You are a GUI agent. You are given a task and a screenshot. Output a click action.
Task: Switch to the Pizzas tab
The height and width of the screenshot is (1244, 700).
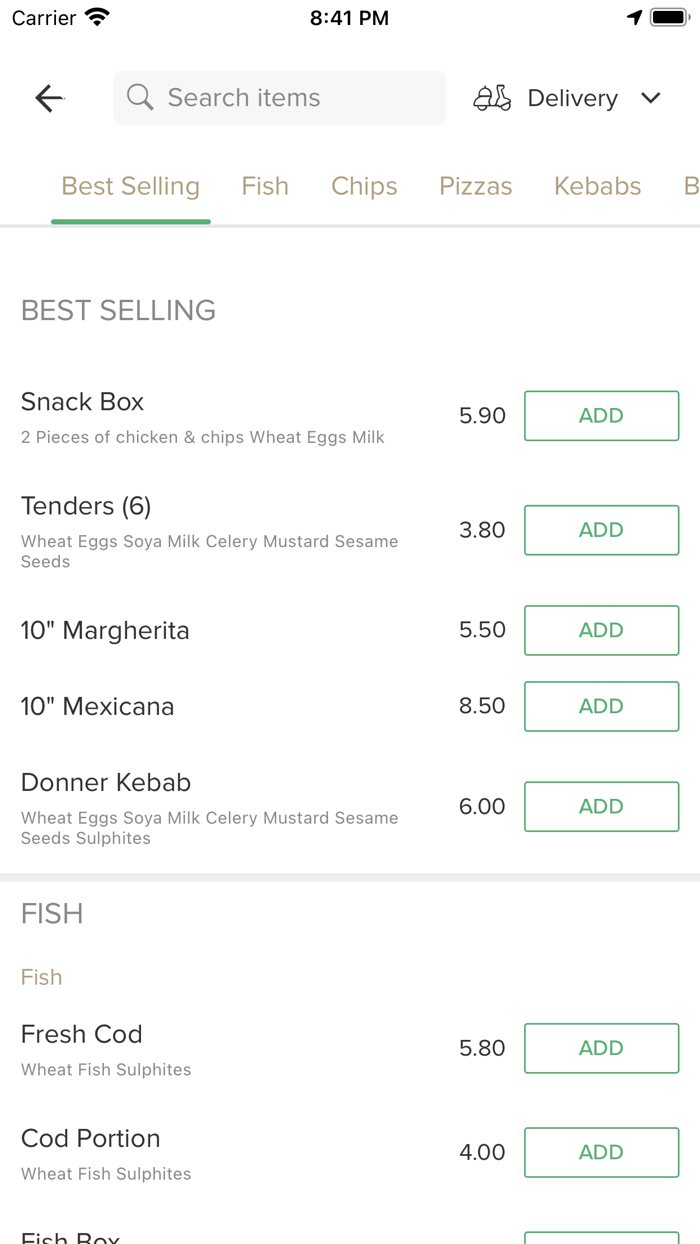[475, 186]
